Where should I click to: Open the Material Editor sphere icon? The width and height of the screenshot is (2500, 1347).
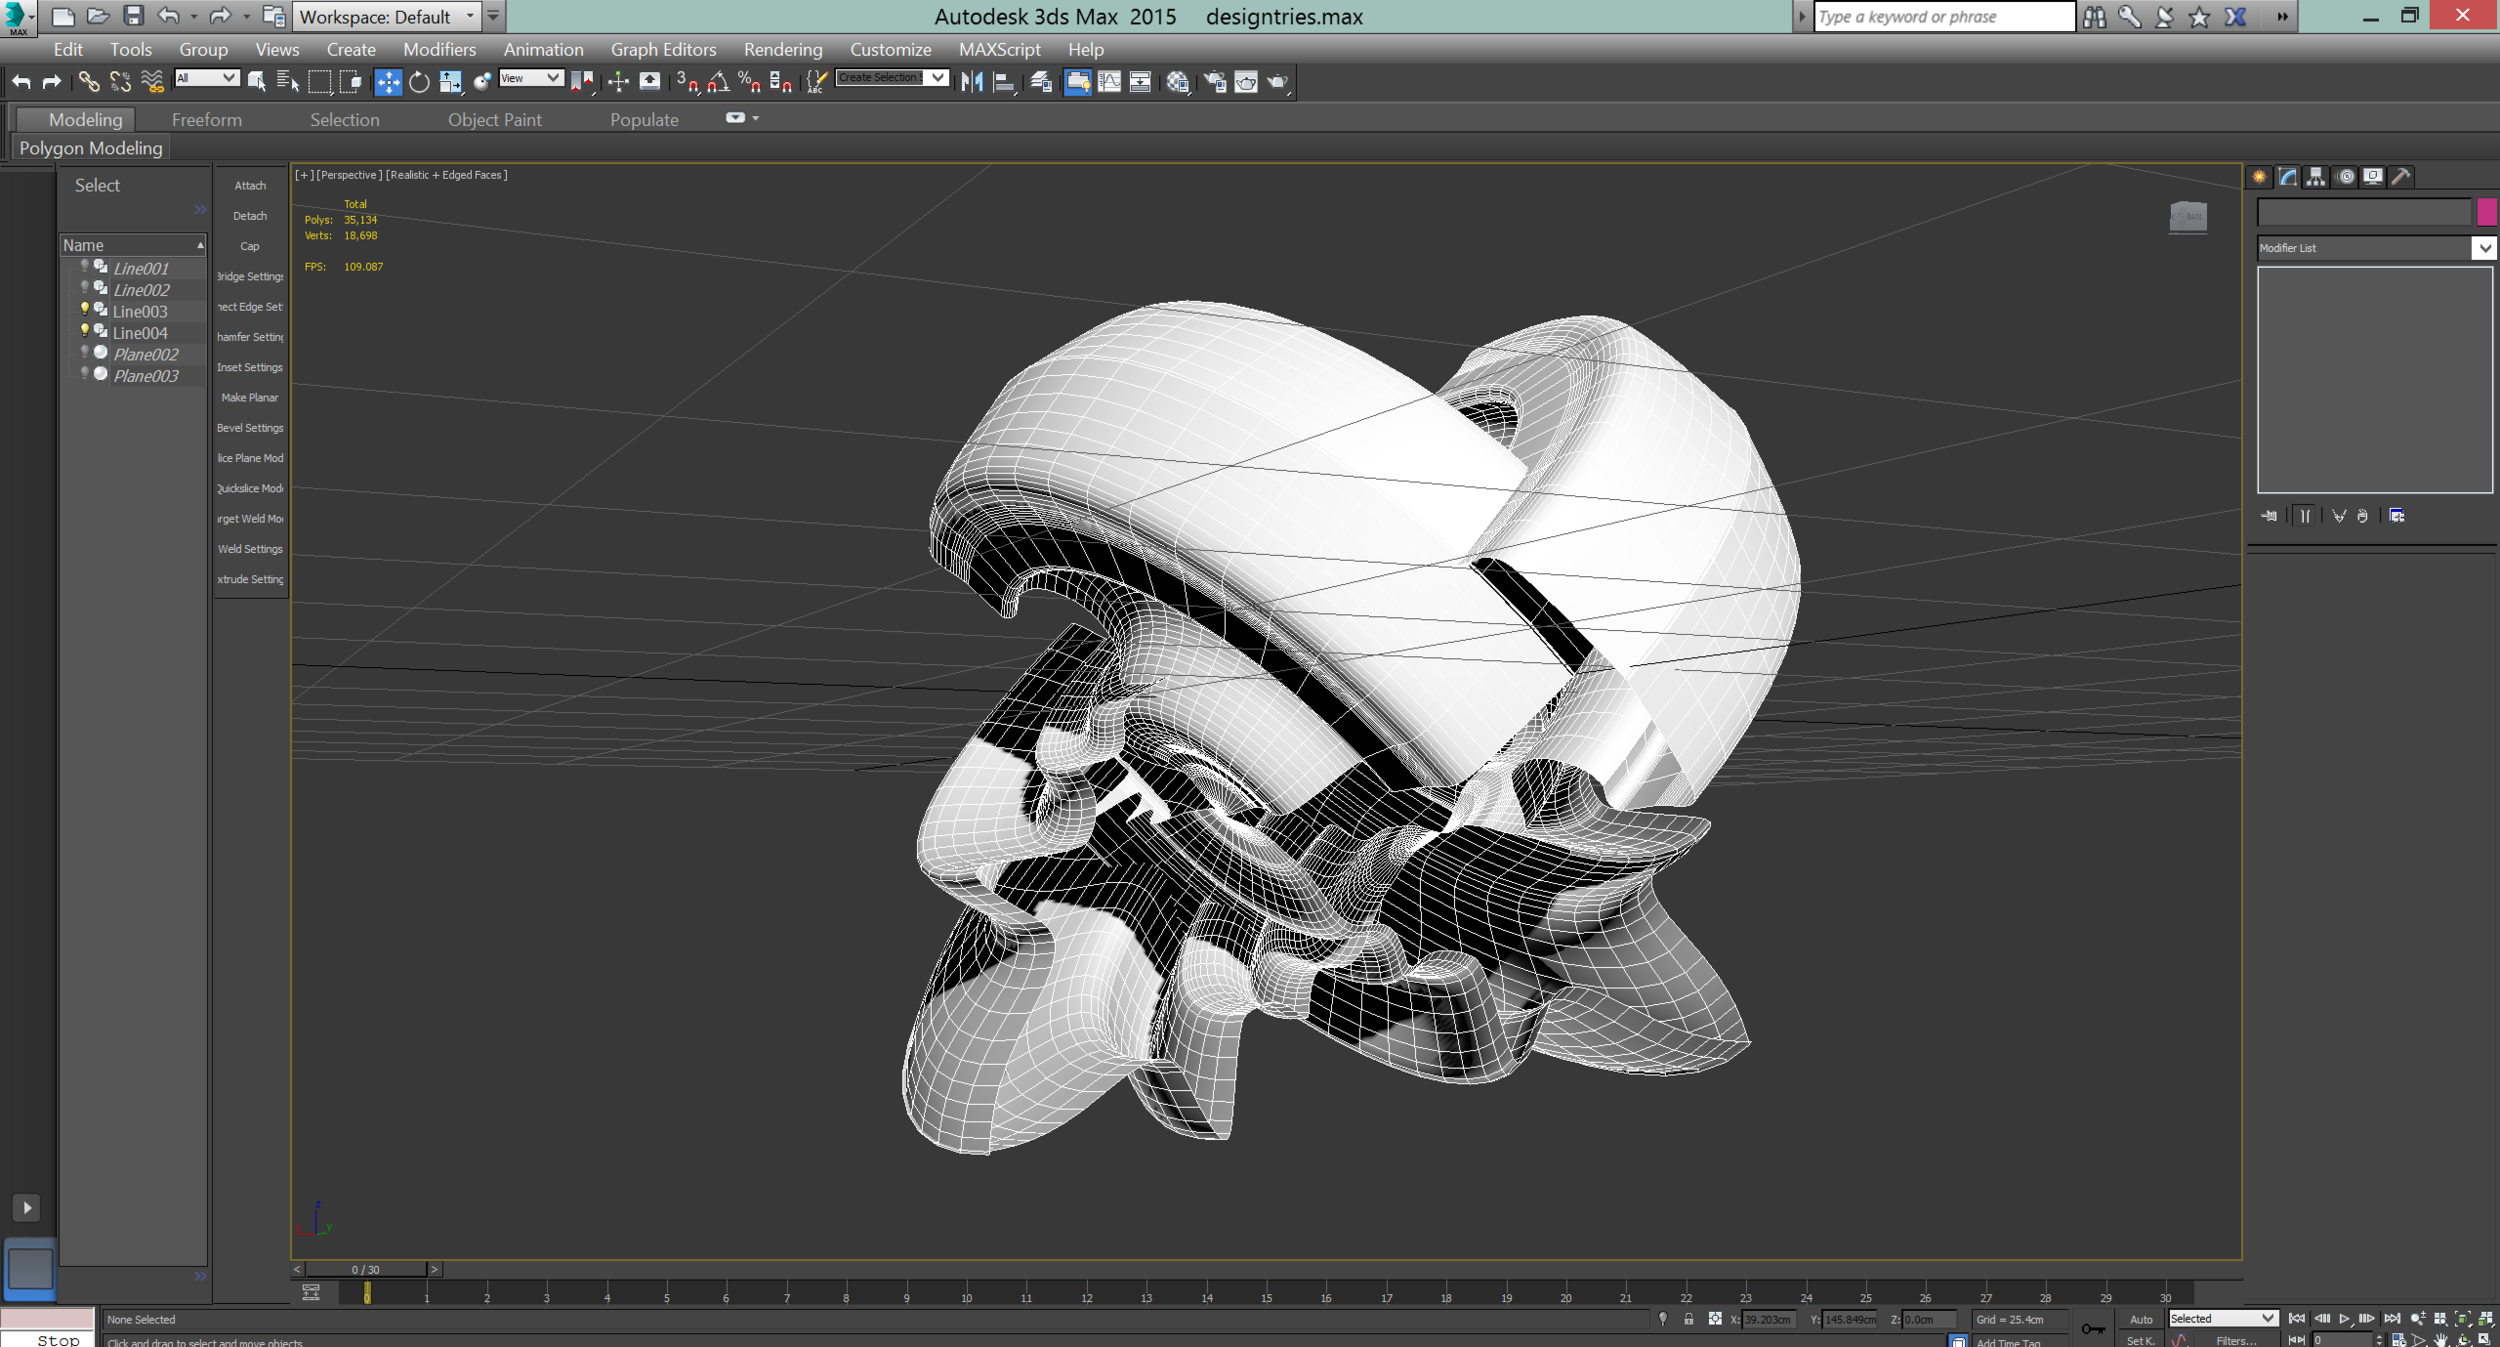click(1178, 82)
